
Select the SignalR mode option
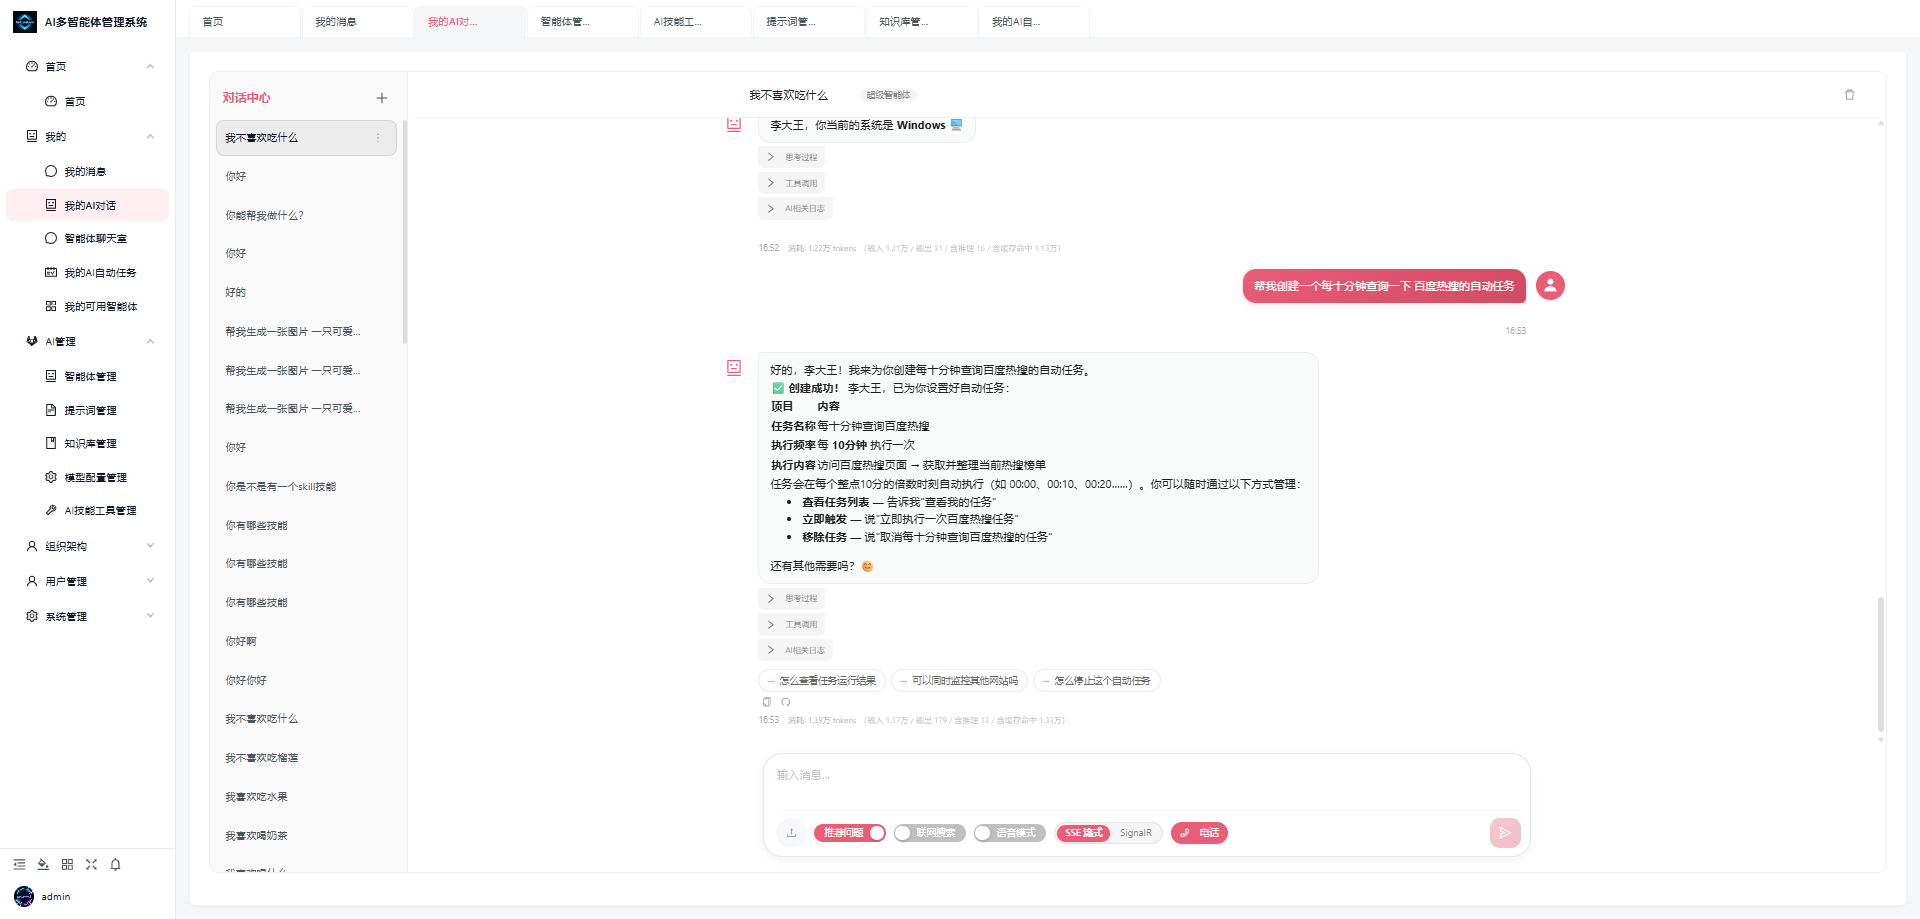[x=1135, y=833]
